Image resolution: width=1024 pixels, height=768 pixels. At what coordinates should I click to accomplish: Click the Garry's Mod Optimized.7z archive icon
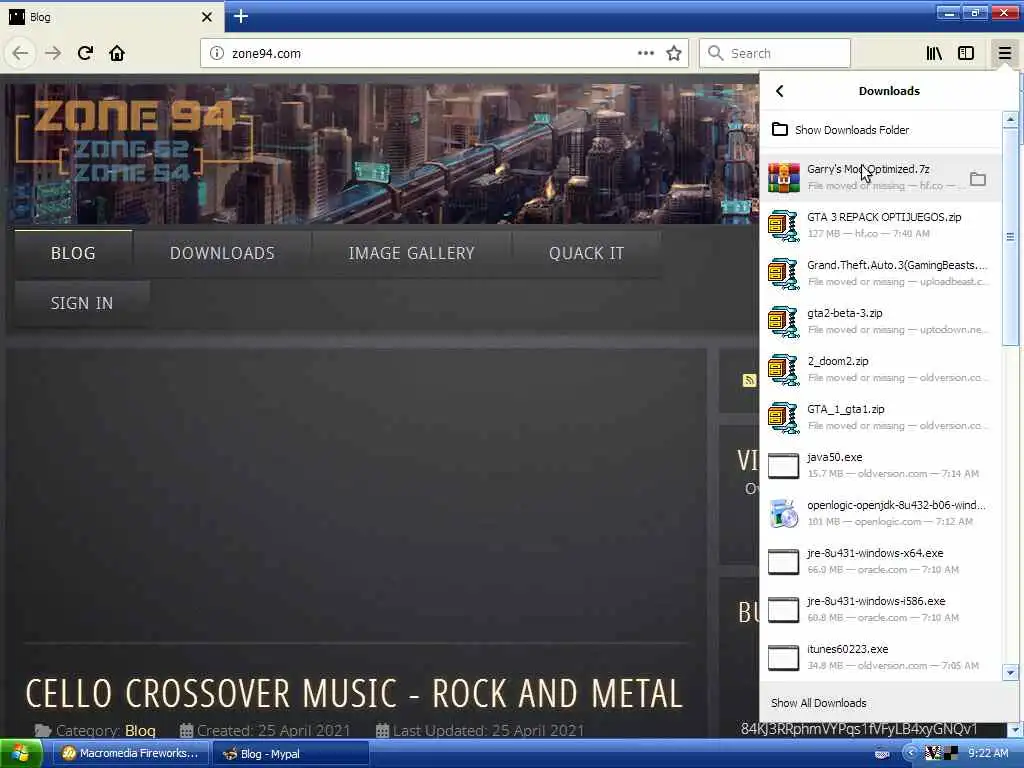point(784,178)
